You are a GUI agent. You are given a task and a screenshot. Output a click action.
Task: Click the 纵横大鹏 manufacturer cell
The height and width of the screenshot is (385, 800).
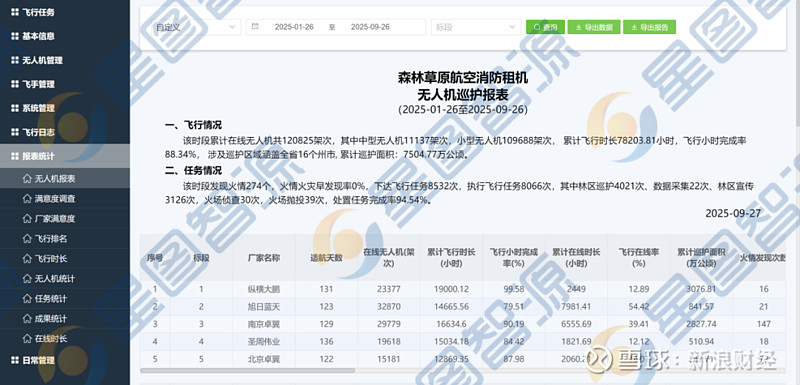point(264,289)
